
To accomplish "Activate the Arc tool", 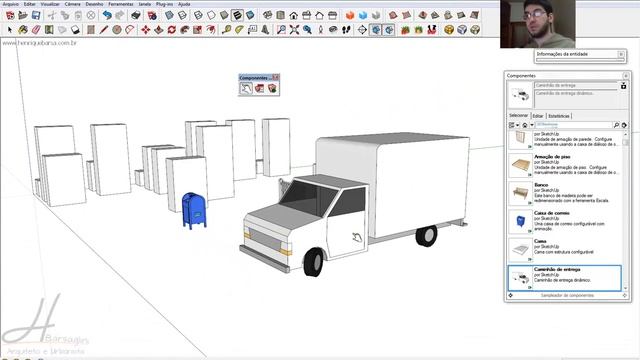I will (130, 30).
